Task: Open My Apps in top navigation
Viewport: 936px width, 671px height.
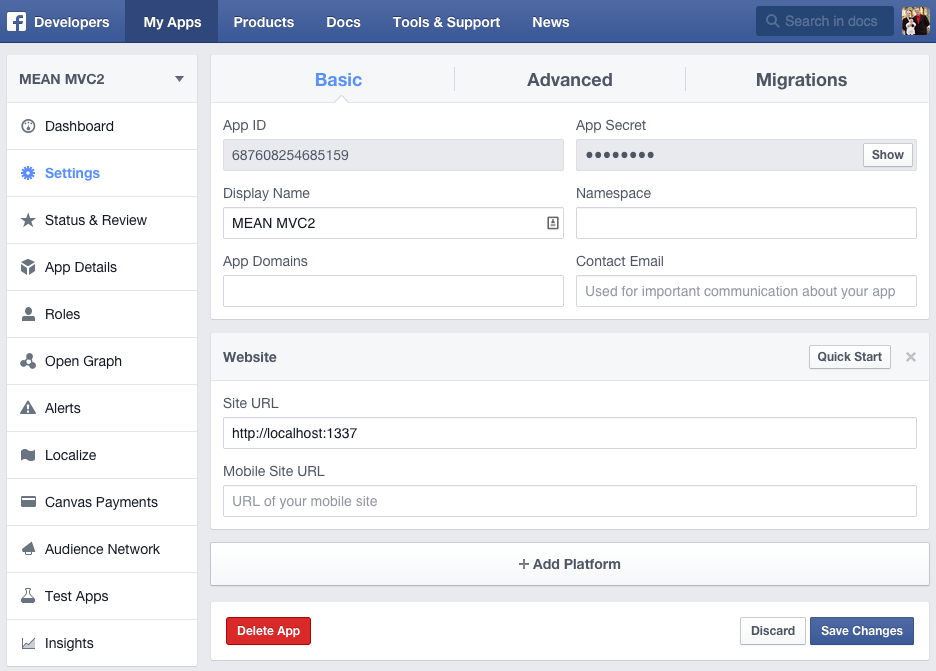Action: [x=172, y=21]
